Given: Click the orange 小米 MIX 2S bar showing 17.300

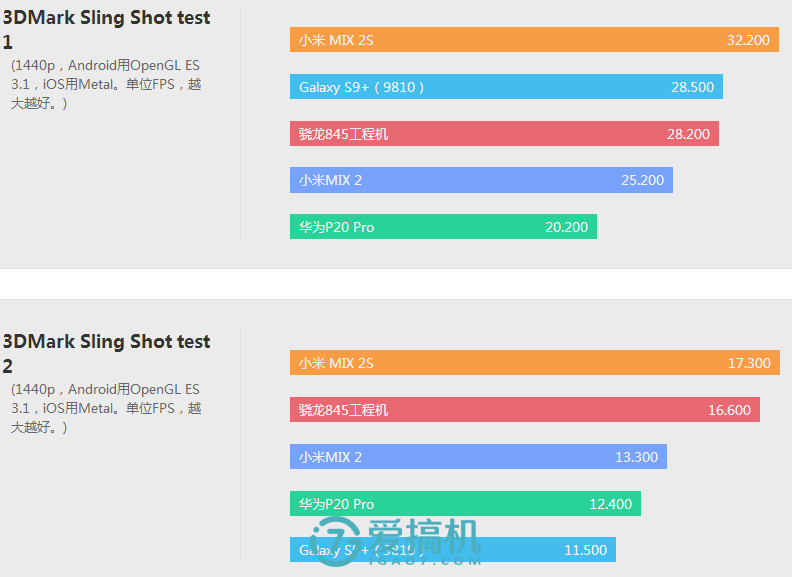Looking at the screenshot, I should pyautogui.click(x=535, y=362).
